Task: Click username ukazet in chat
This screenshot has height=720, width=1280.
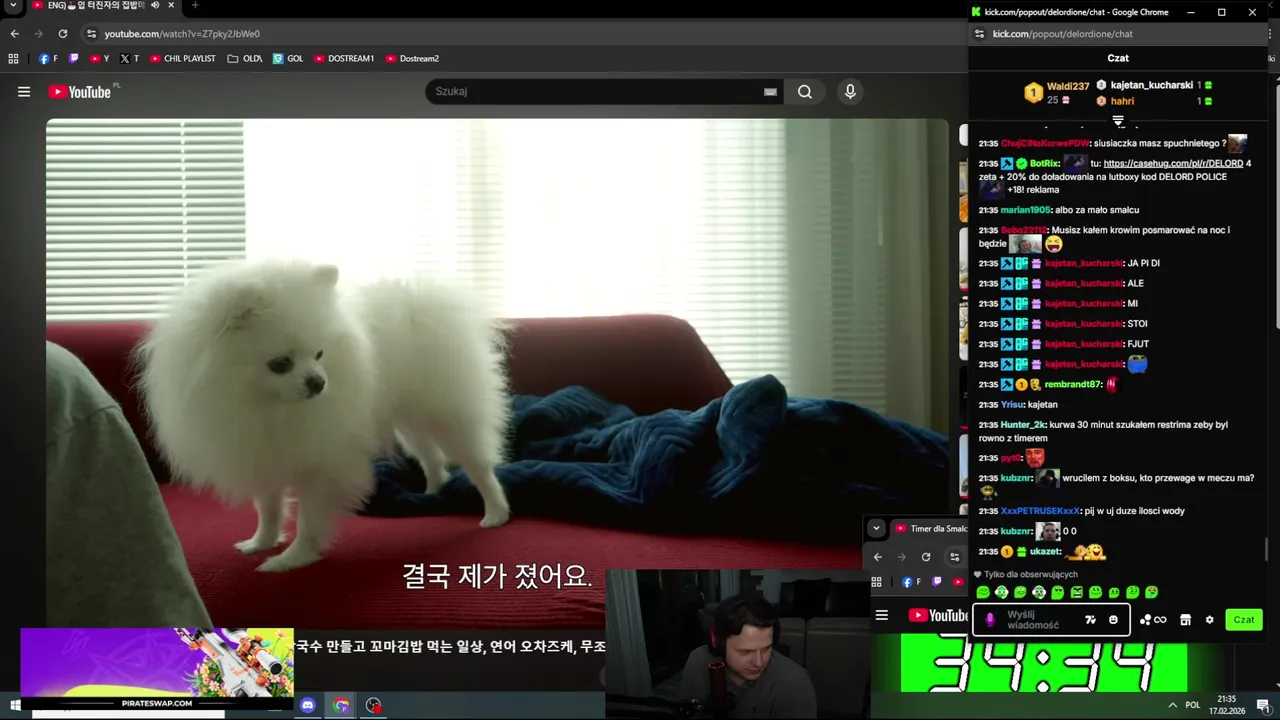Action: [x=1045, y=552]
